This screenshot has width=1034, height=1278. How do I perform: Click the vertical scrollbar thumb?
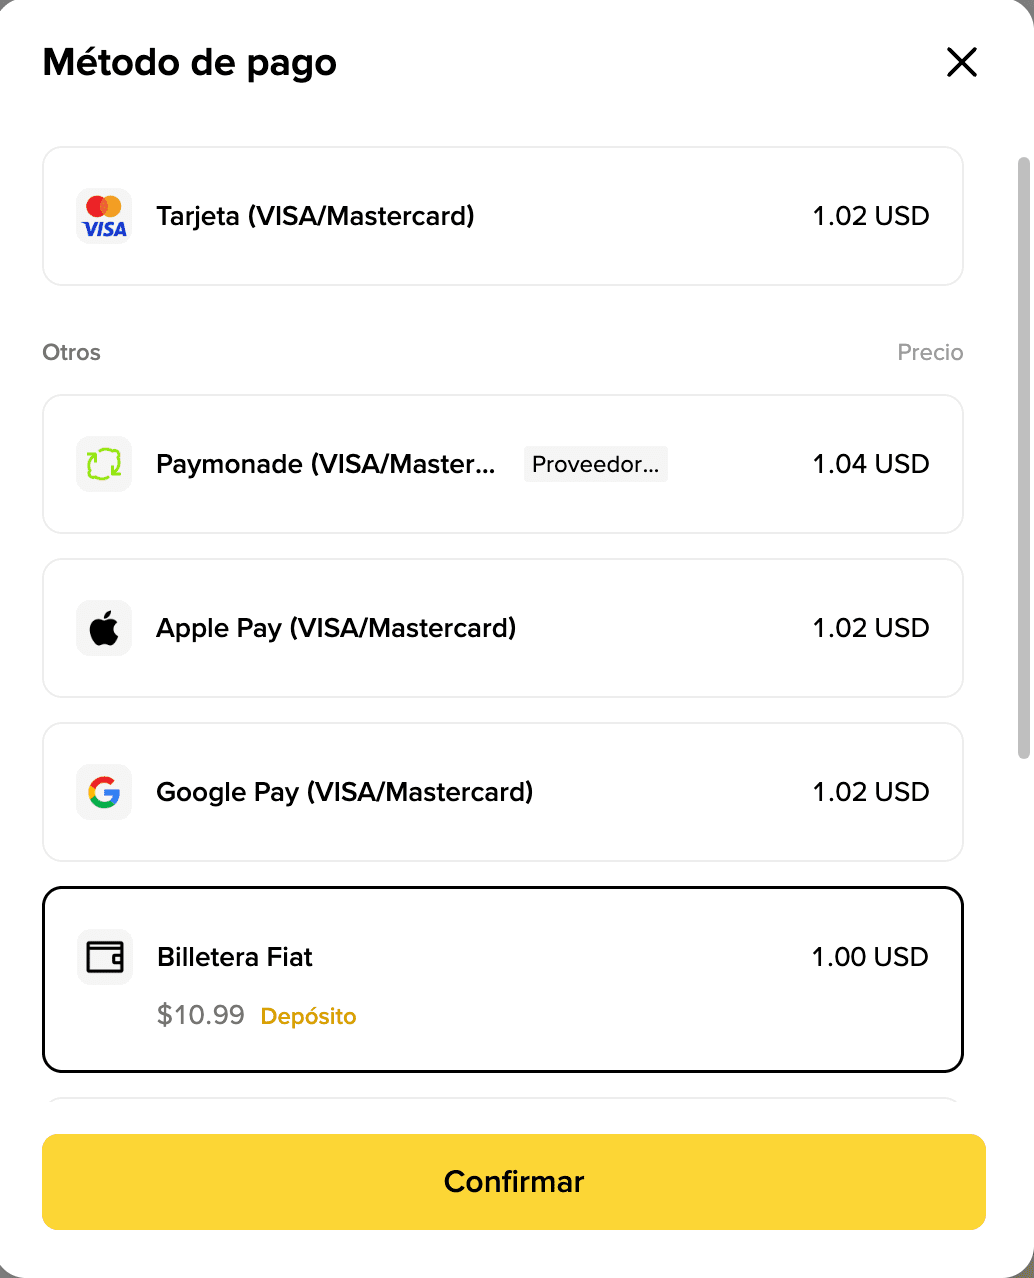coord(1023,456)
